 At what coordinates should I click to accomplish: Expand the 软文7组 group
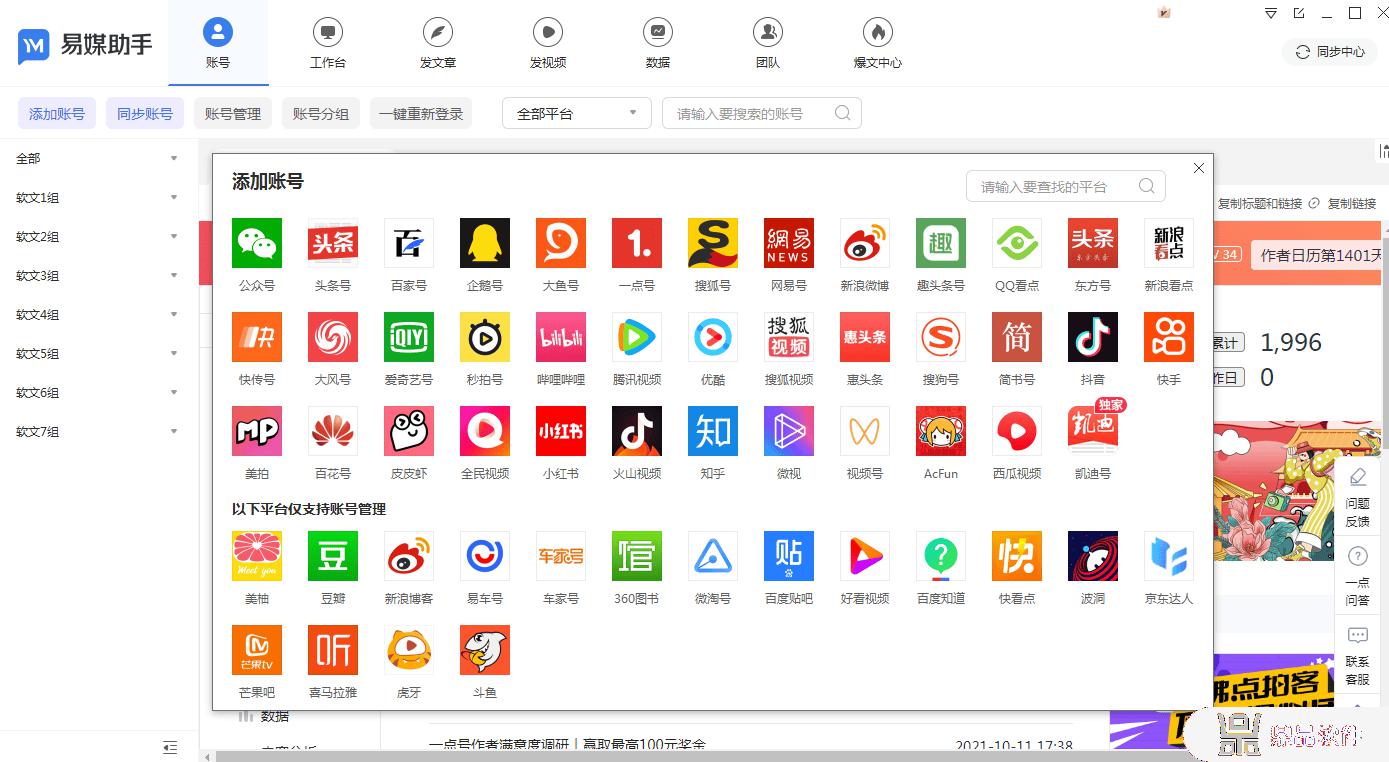point(174,432)
